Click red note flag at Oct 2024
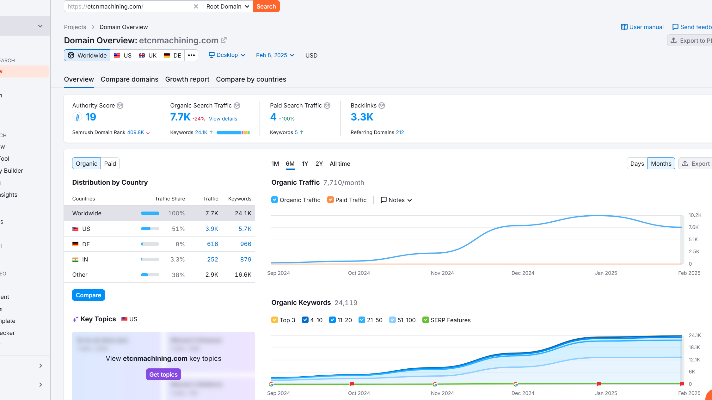This screenshot has width=712, height=400. (x=352, y=384)
